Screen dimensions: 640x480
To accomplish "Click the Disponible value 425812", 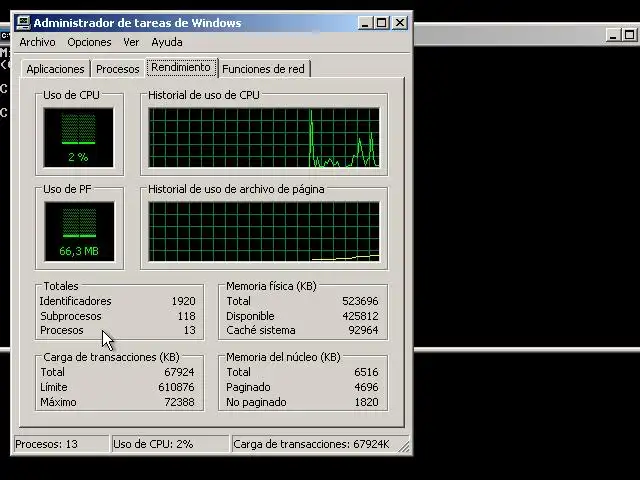I will point(360,316).
